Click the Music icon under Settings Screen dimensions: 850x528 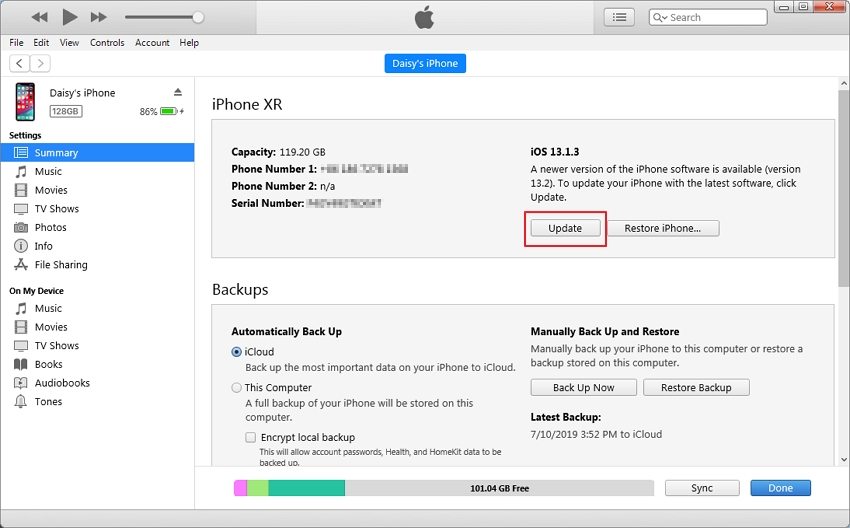pyautogui.click(x=21, y=172)
